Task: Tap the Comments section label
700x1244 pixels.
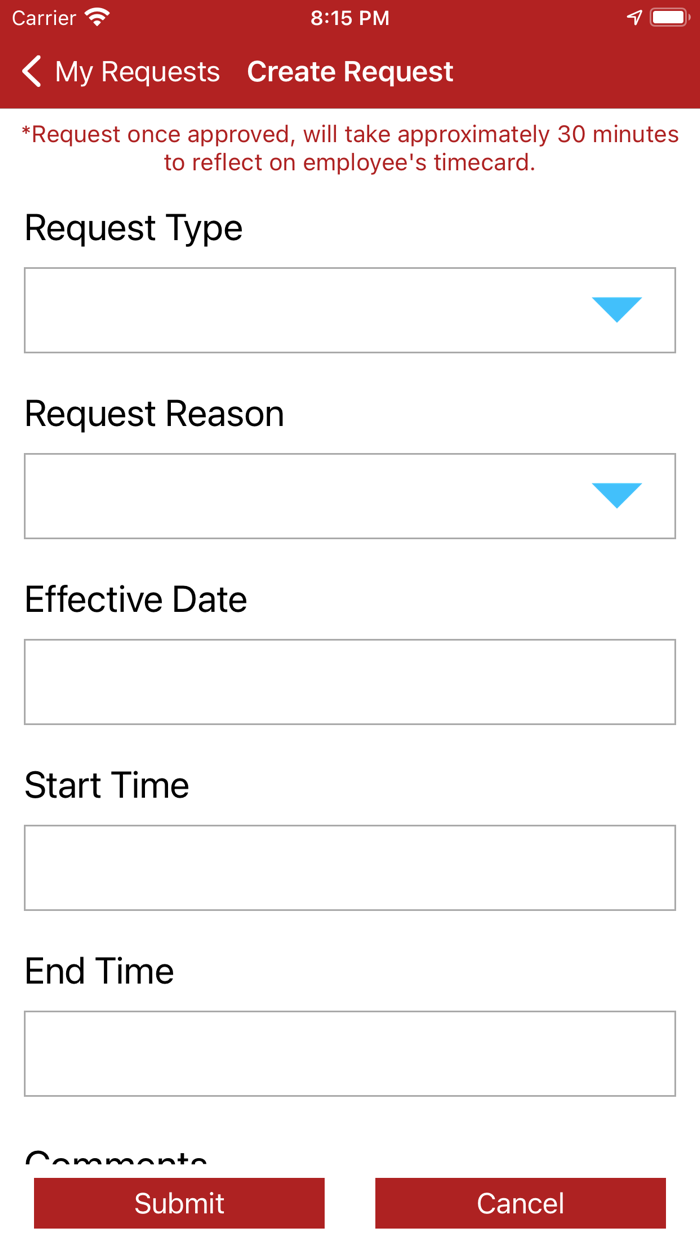Action: click(115, 1160)
